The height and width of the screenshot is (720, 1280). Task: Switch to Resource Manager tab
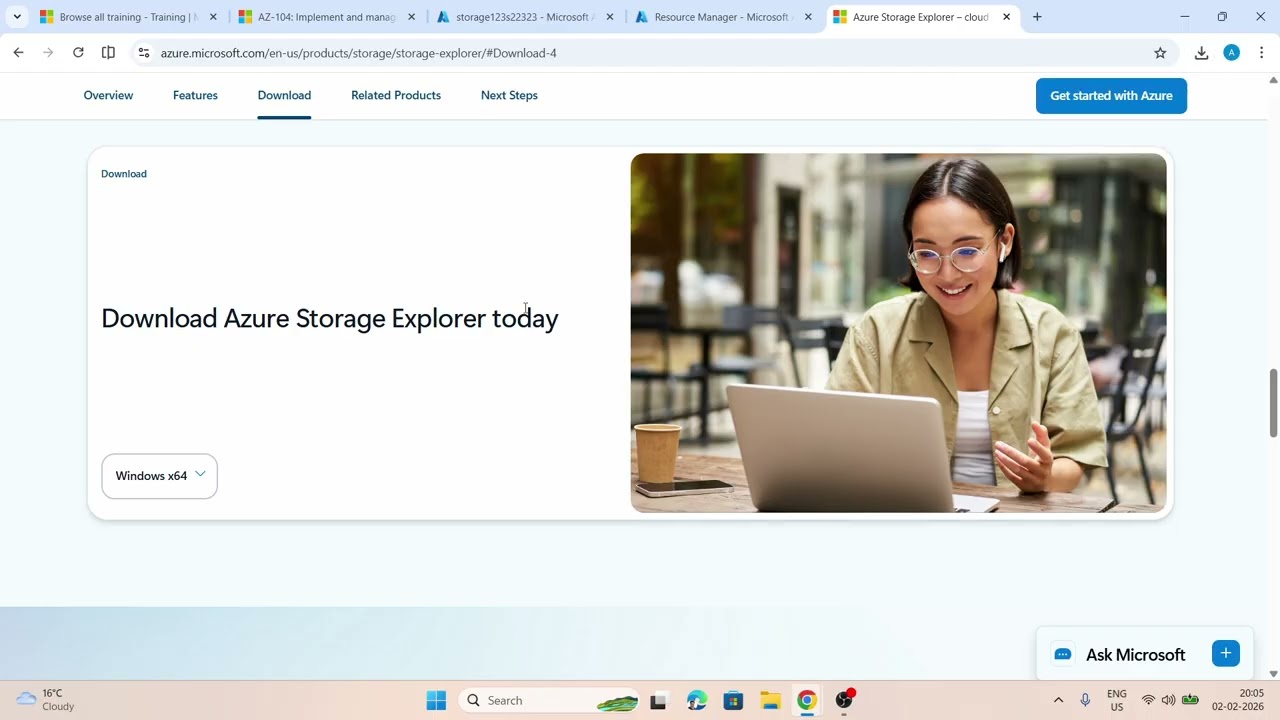pos(723,17)
